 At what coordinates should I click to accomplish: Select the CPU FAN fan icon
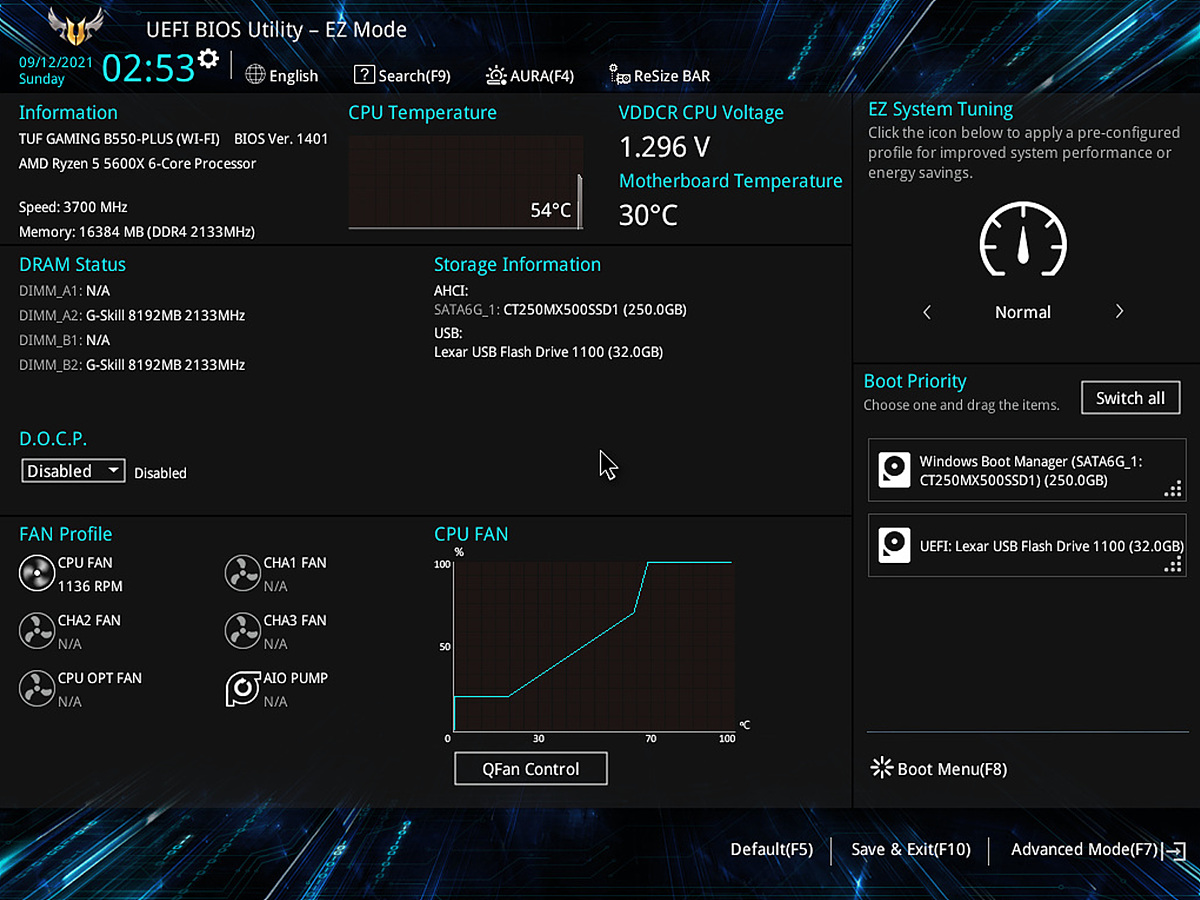[35, 573]
